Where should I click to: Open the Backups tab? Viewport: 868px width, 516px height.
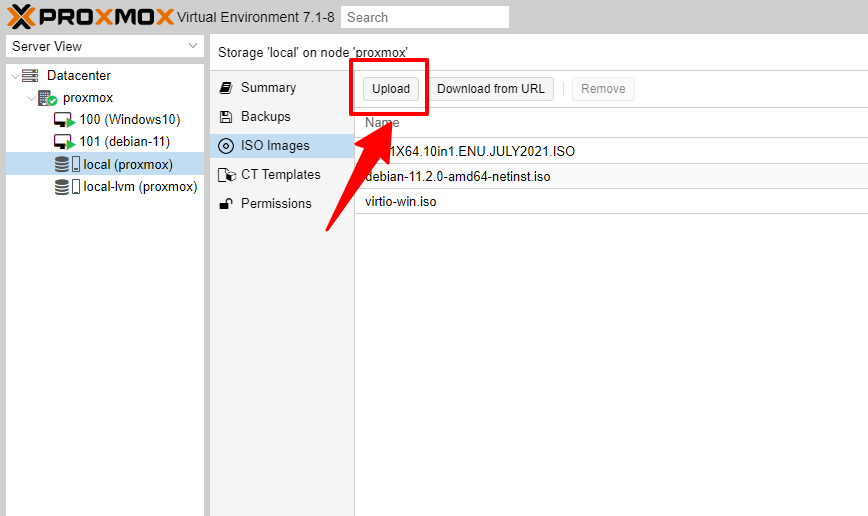(282, 117)
